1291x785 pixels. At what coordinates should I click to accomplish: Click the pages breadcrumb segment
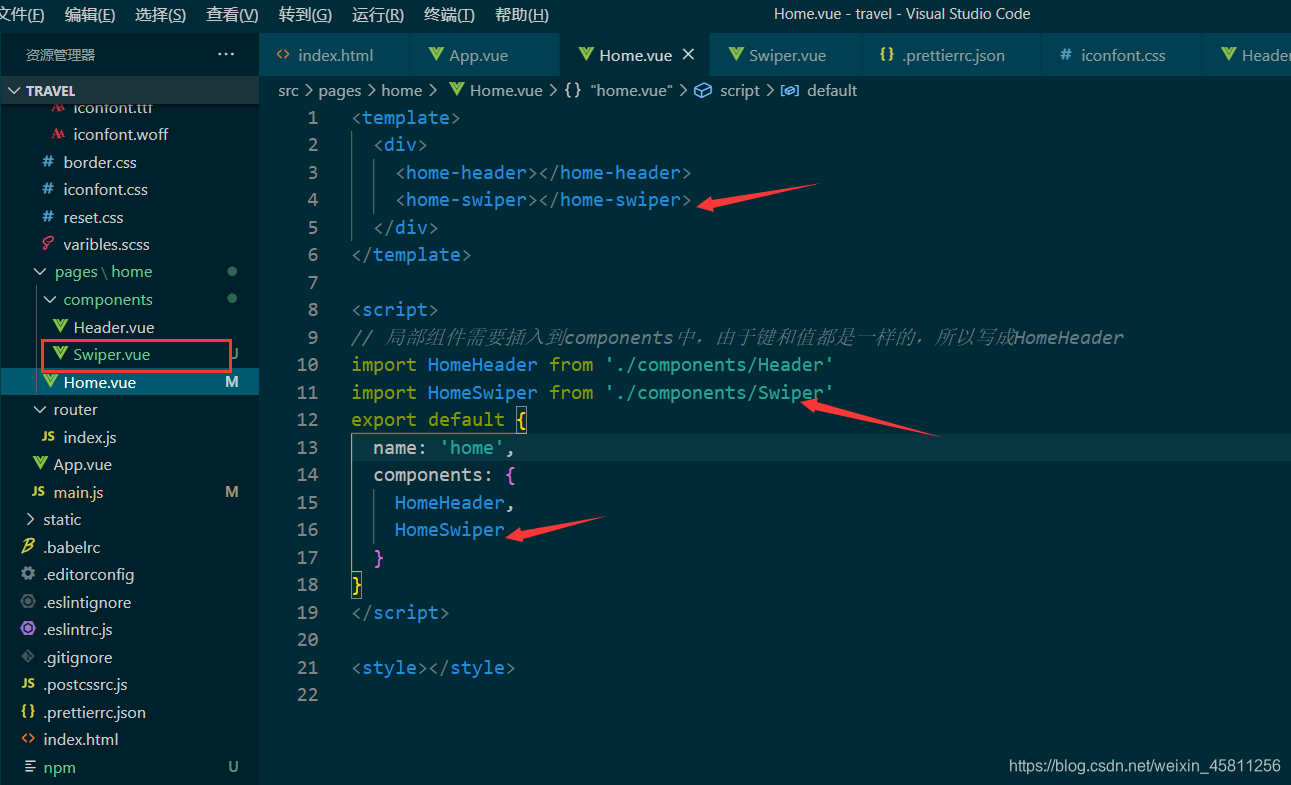[x=340, y=90]
